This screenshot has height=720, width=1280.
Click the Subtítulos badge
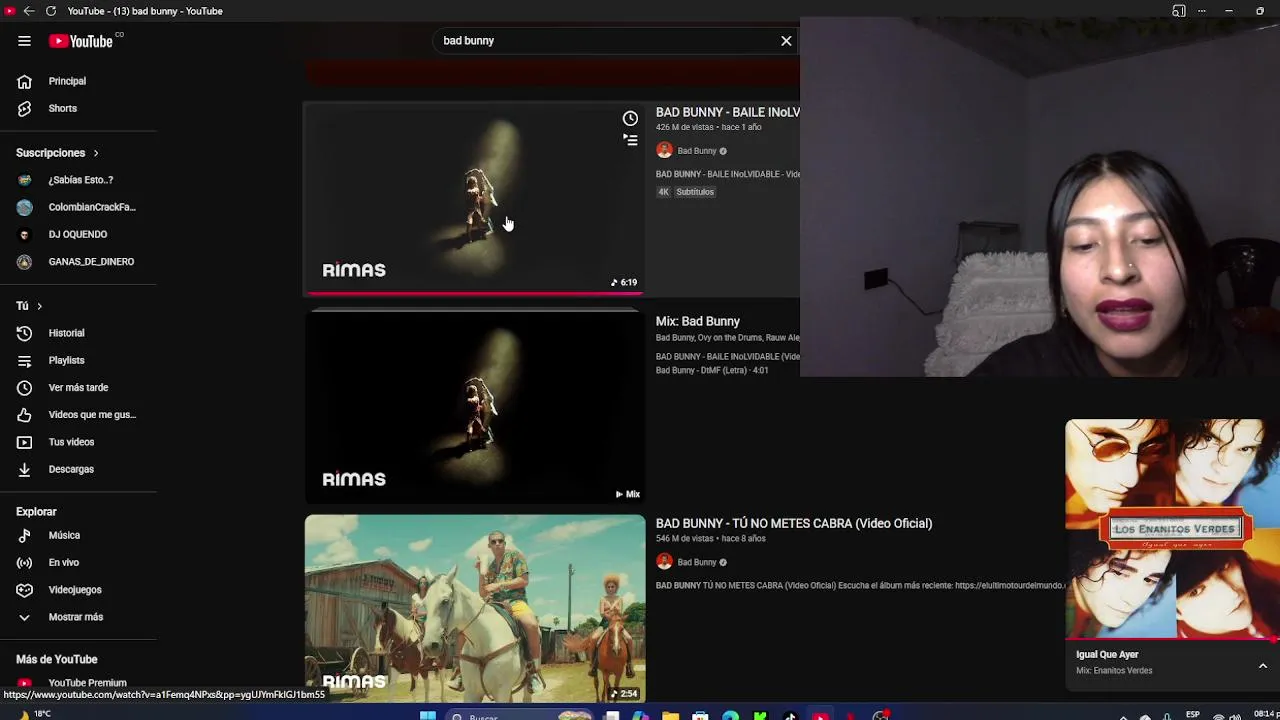(x=695, y=192)
